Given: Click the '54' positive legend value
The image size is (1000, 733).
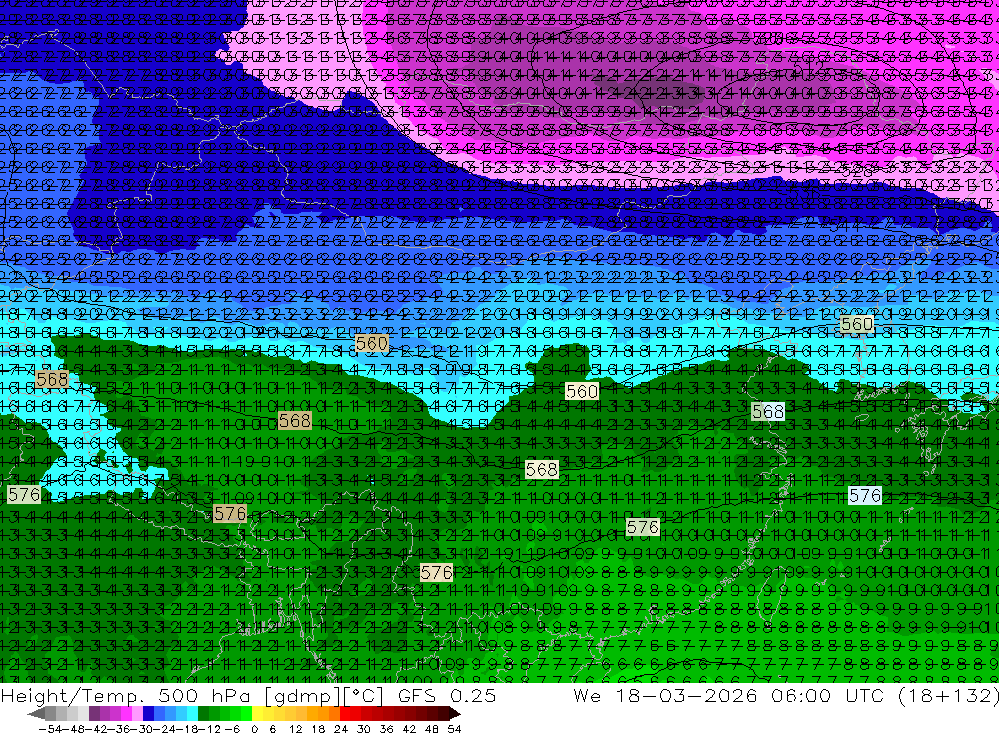Looking at the screenshot, I should click(x=454, y=729).
